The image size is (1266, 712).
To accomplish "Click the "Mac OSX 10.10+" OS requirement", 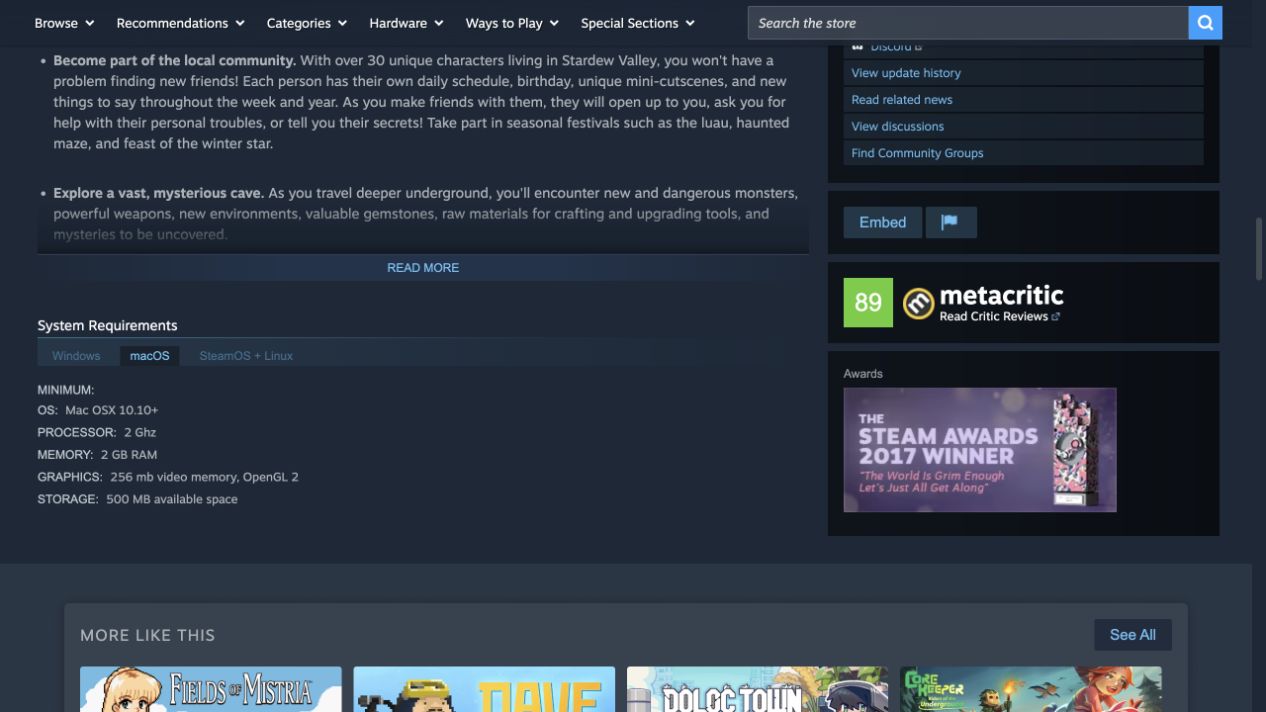I will (x=112, y=411).
